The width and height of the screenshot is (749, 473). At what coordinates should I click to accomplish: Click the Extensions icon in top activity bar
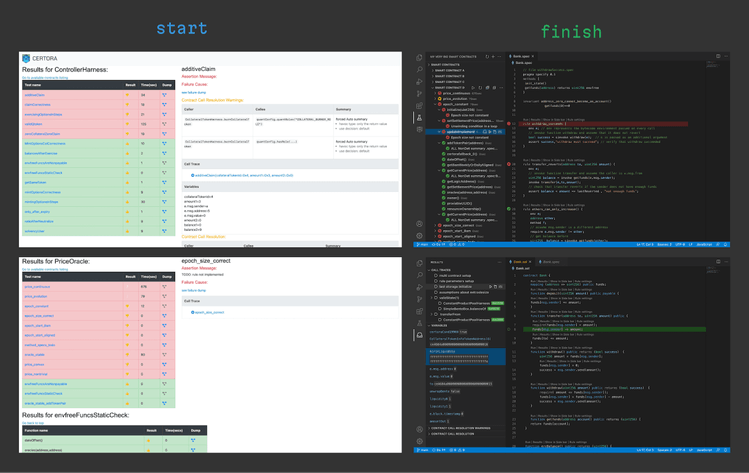[419, 106]
